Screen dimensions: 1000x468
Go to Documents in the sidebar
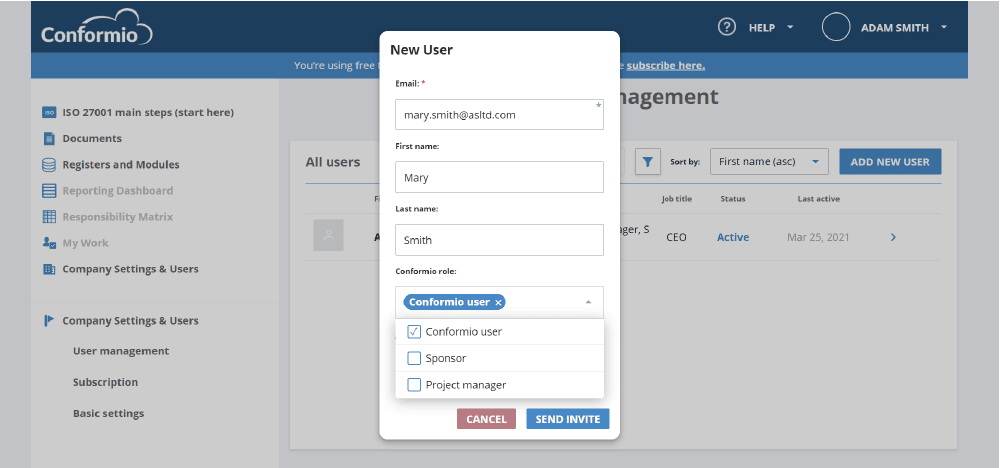pos(92,138)
